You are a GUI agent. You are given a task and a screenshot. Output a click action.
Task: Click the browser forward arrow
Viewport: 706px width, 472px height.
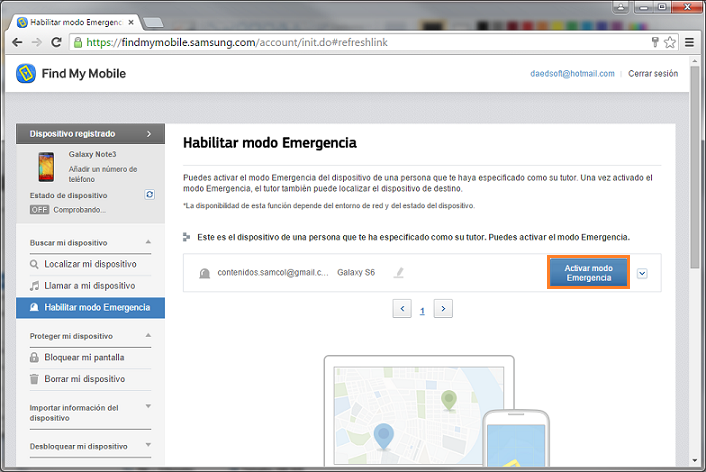(36, 42)
